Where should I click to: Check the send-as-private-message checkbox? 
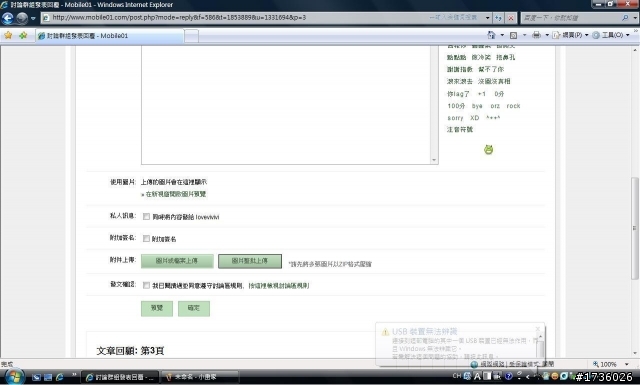tap(146, 216)
